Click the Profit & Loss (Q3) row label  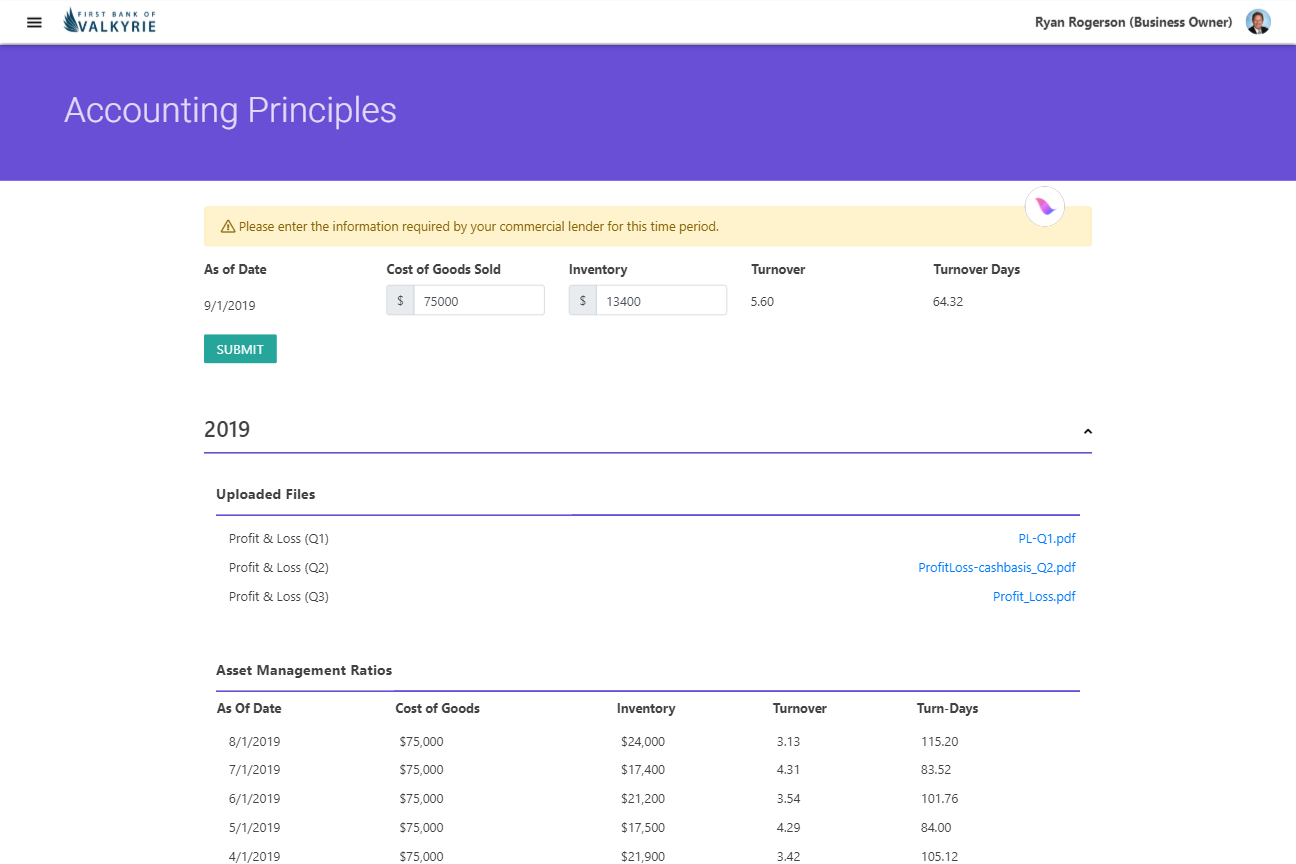pos(279,597)
